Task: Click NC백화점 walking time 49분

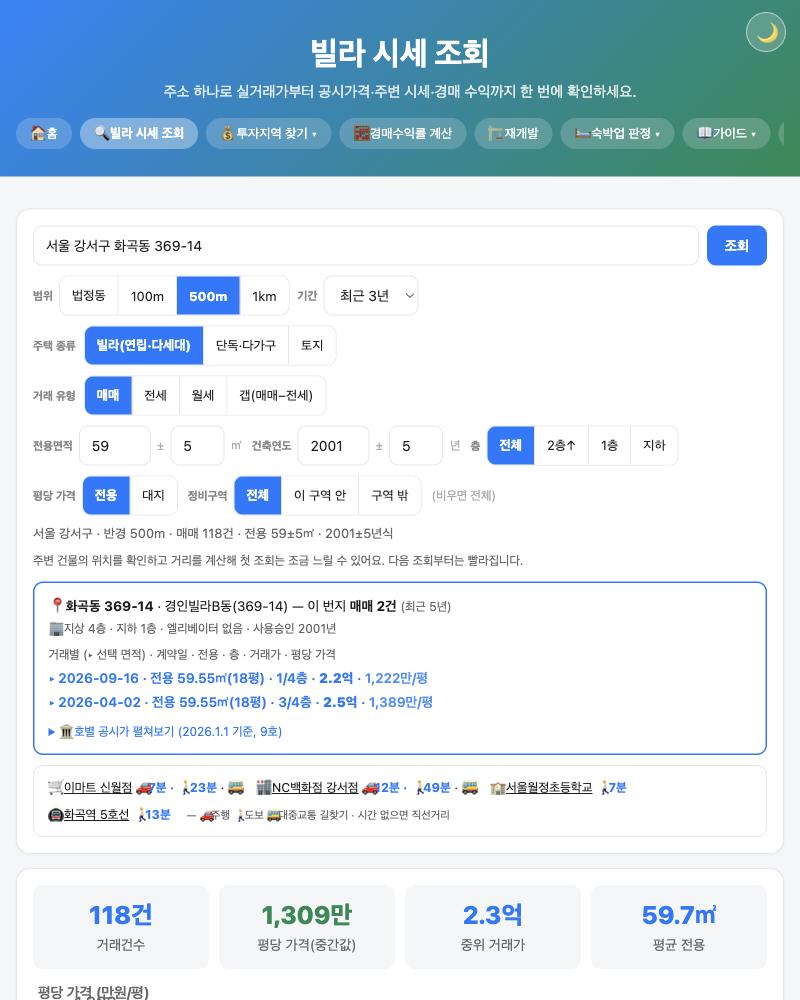Action: (437, 788)
